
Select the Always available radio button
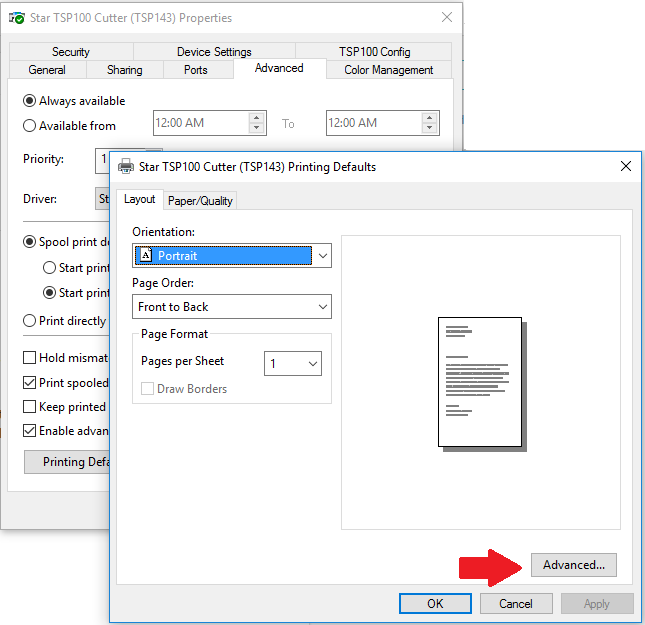tap(29, 101)
